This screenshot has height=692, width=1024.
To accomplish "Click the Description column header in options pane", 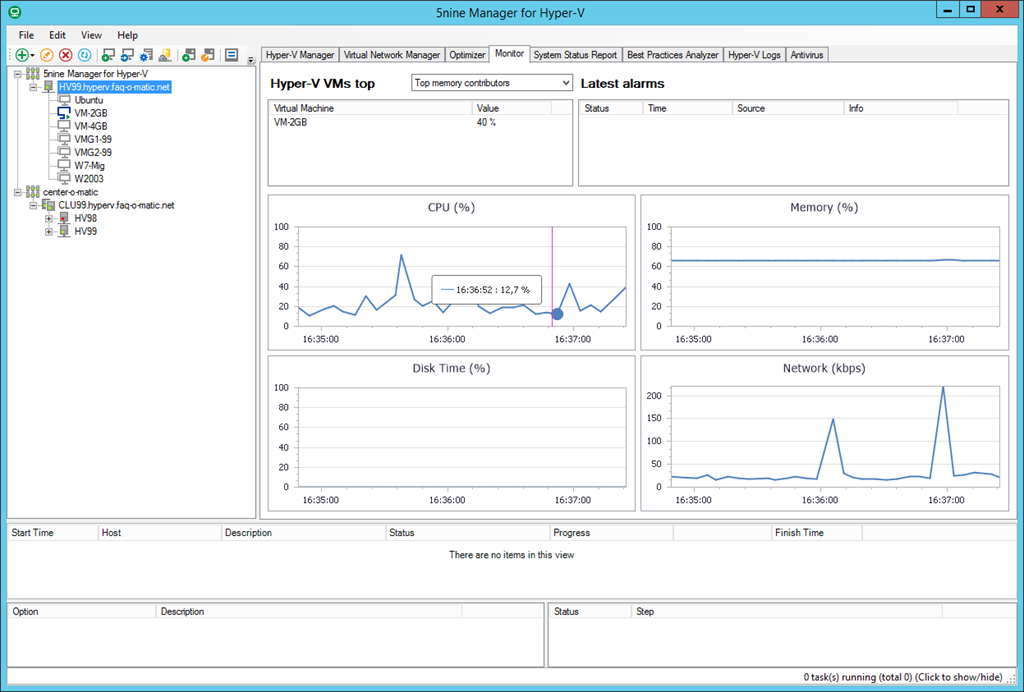I will (x=309, y=612).
